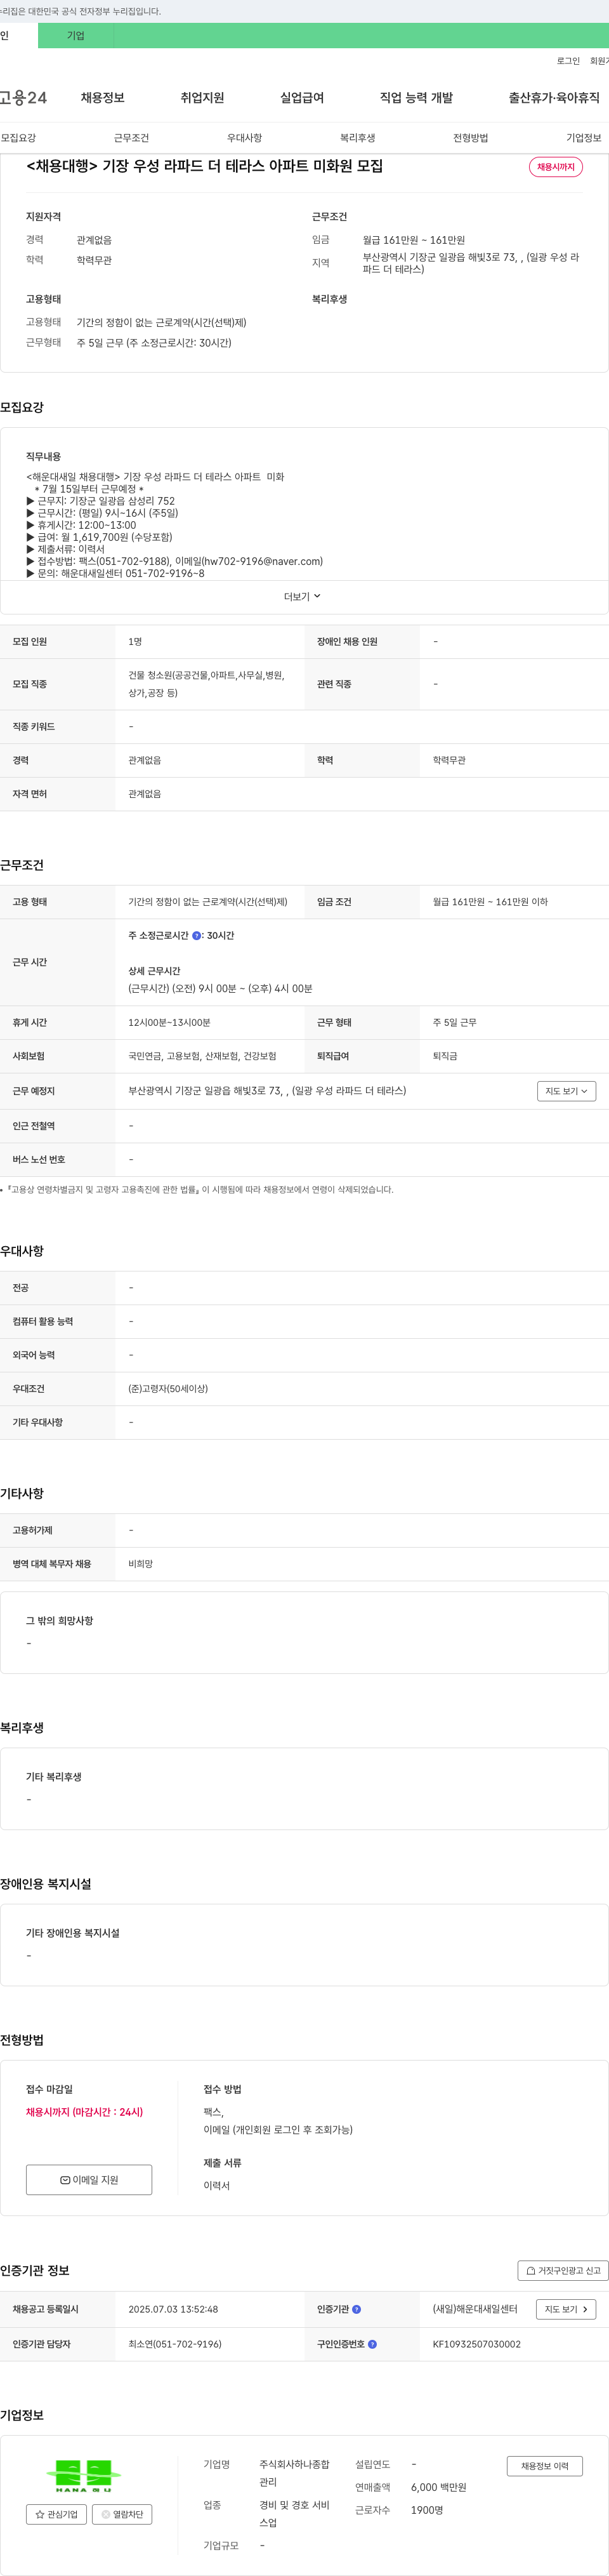Open the 직업 능력 개발 menu
This screenshot has height=2576, width=609.
(416, 97)
